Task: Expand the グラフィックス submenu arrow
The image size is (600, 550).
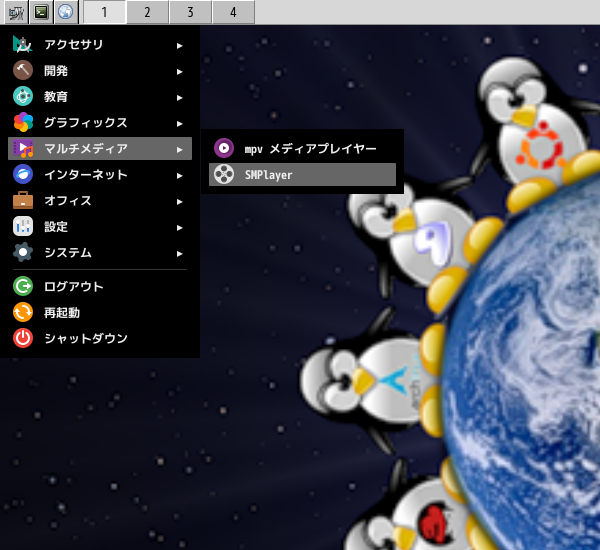Action: point(179,124)
